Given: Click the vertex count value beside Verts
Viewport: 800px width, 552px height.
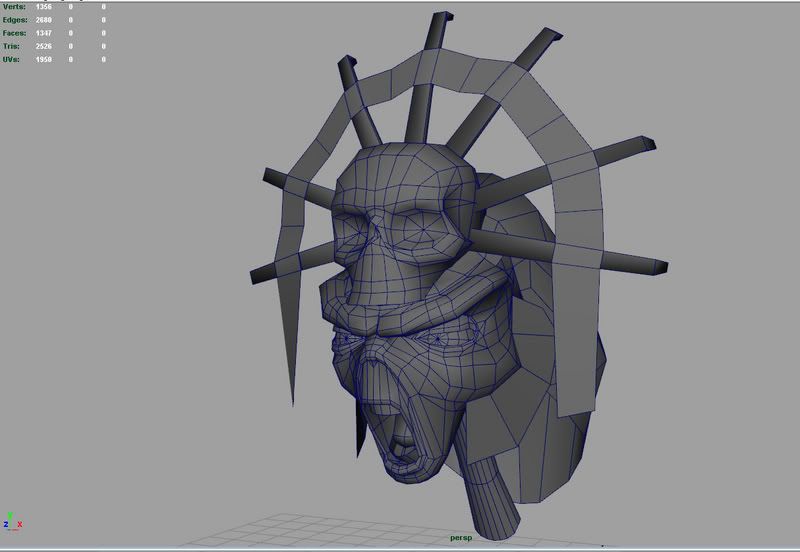Looking at the screenshot, I should tap(44, 7).
